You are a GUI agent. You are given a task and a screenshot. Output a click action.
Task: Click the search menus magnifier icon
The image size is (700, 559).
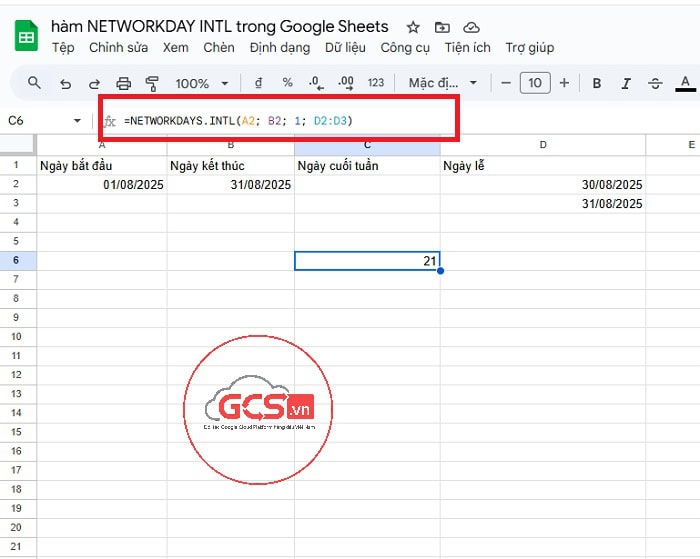34,84
